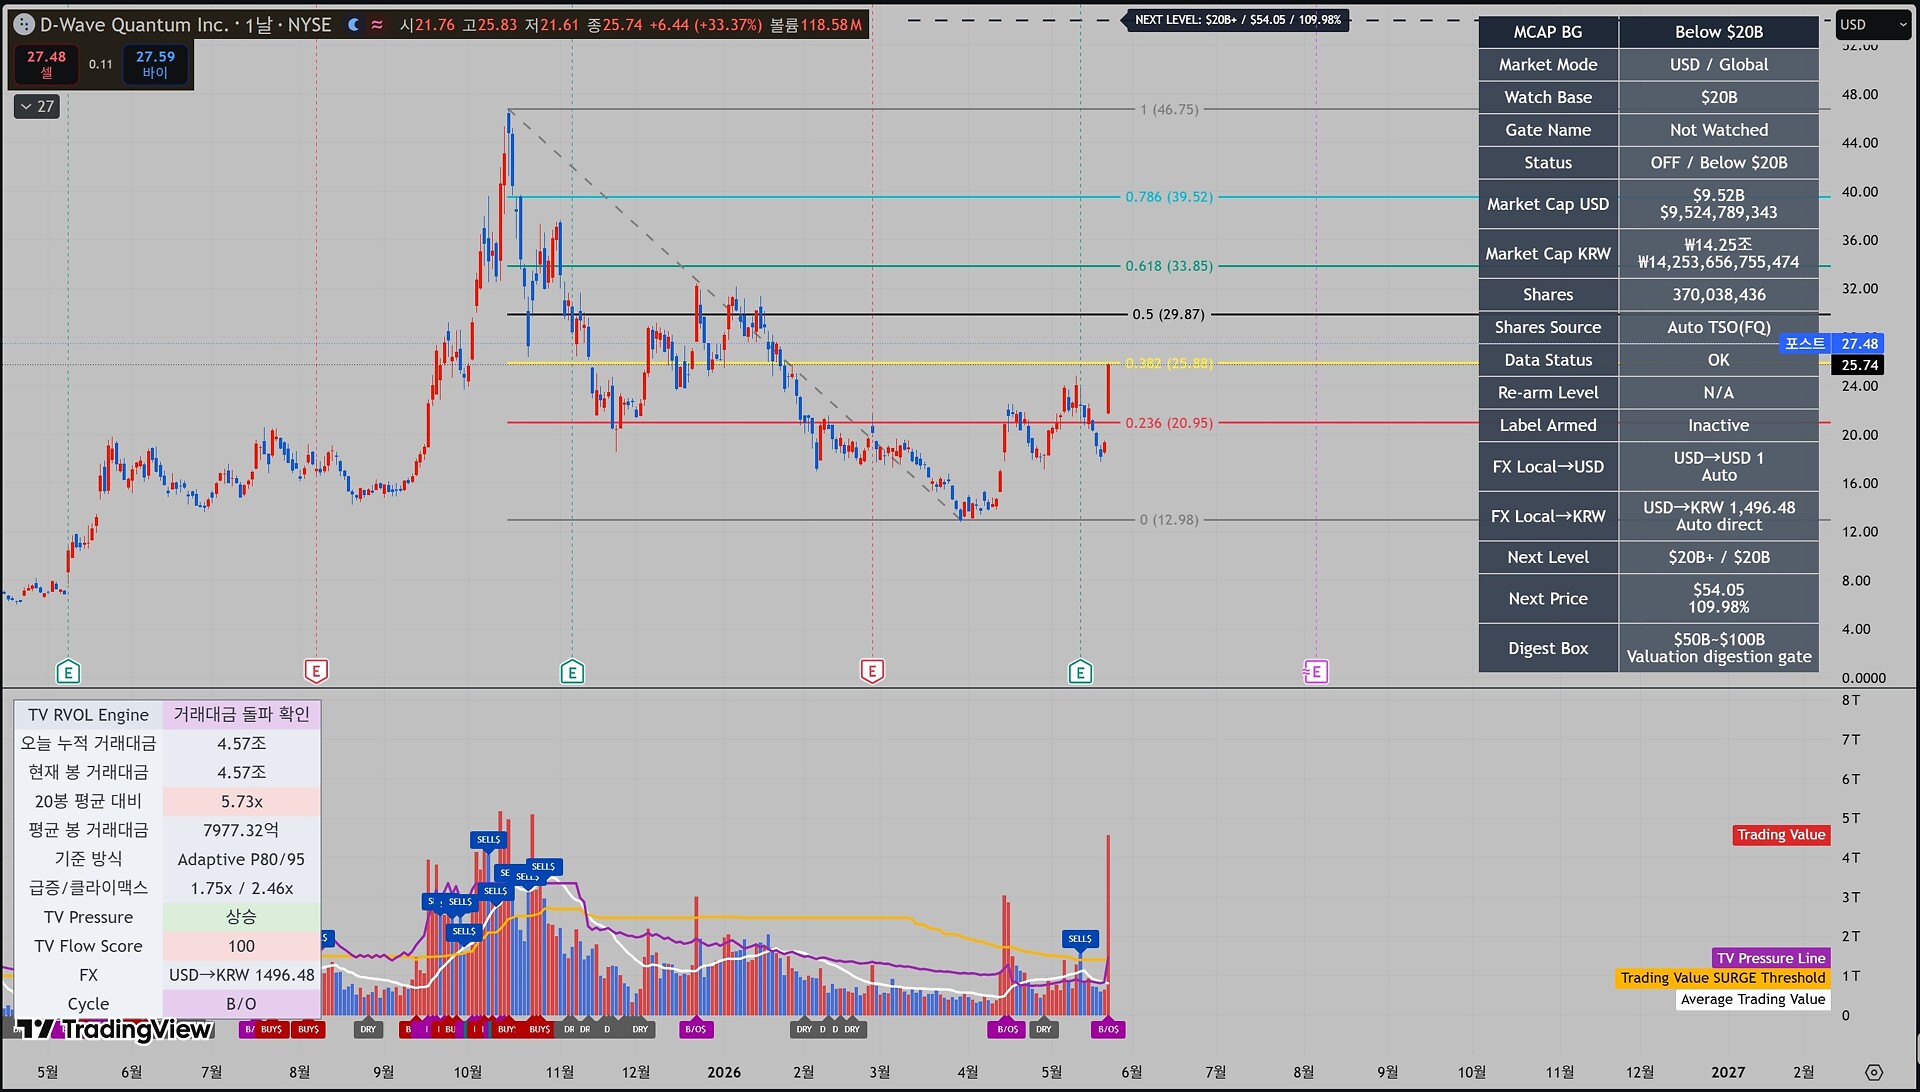Open chart settings gear on time axis

click(x=1874, y=1072)
